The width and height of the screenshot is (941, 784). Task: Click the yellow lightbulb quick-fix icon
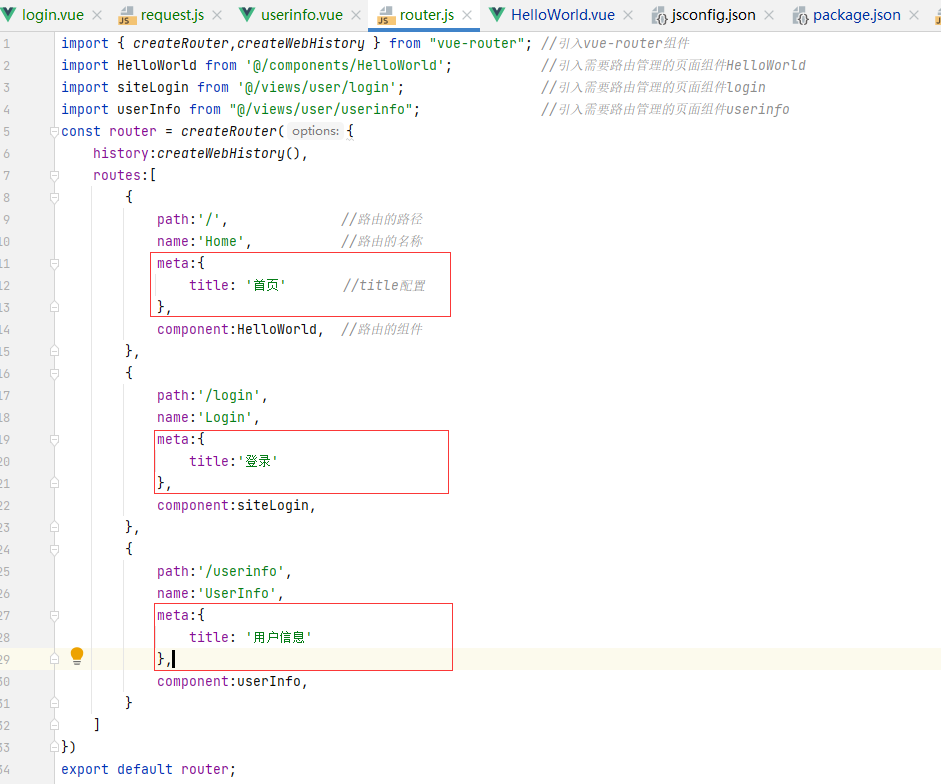tap(77, 656)
